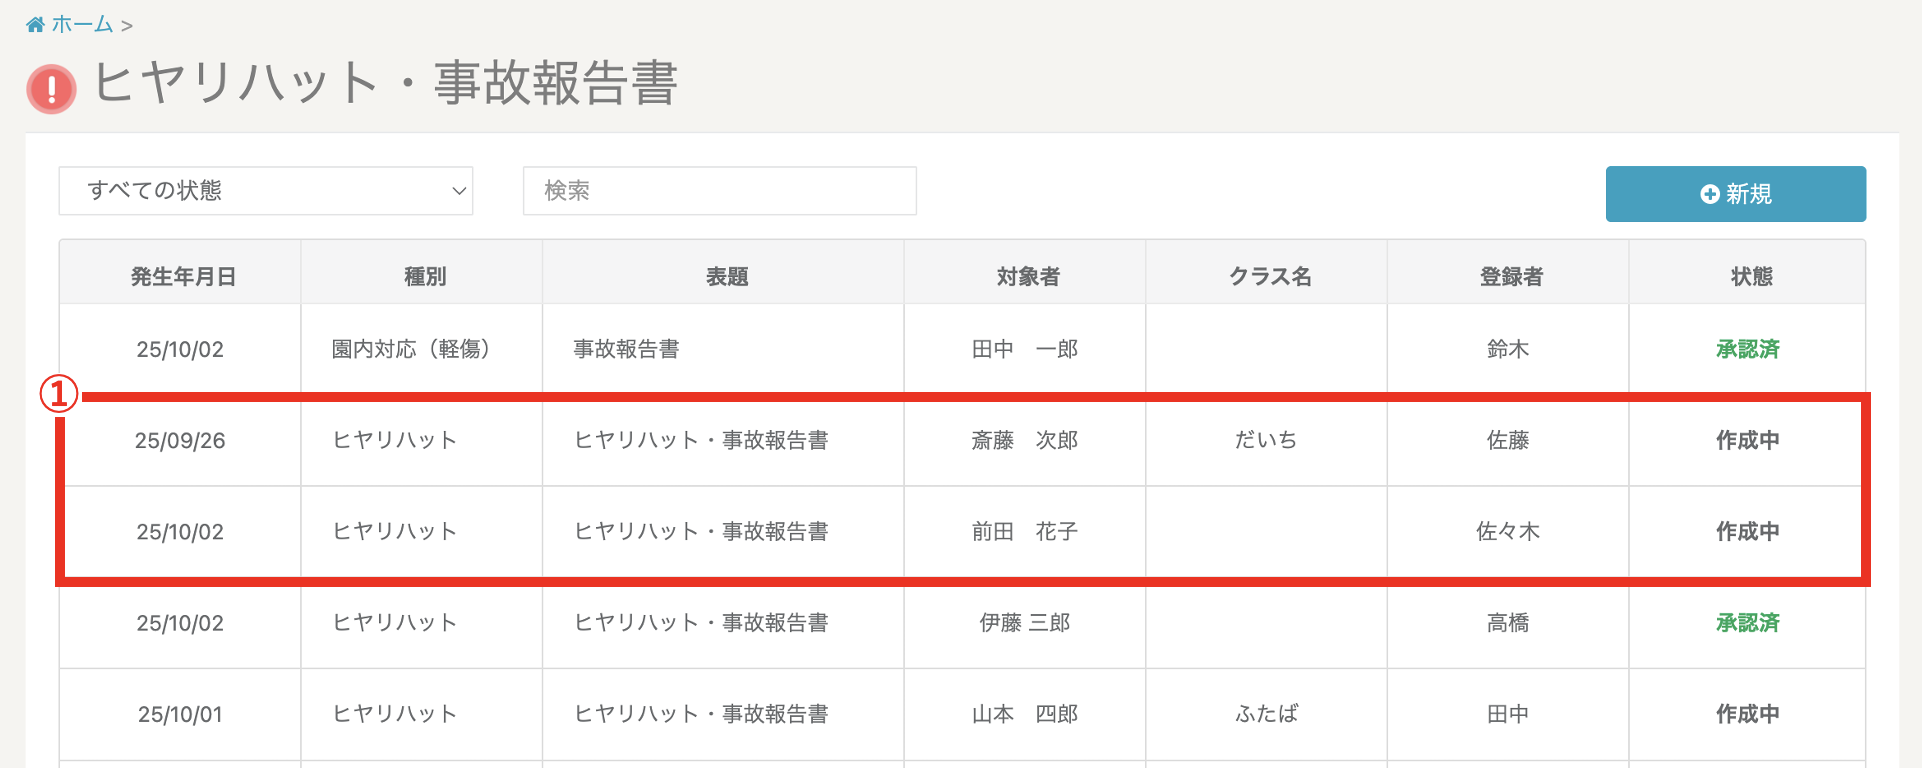1922x768 pixels.
Task: Click 作成中 status in 佐々木's row
Action: click(1747, 532)
